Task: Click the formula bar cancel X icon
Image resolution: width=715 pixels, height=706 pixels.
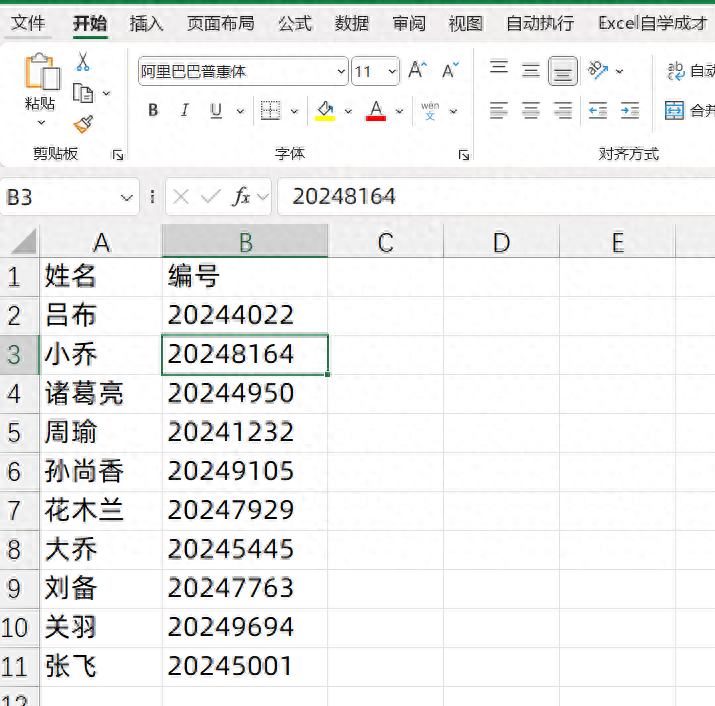Action: [x=181, y=197]
